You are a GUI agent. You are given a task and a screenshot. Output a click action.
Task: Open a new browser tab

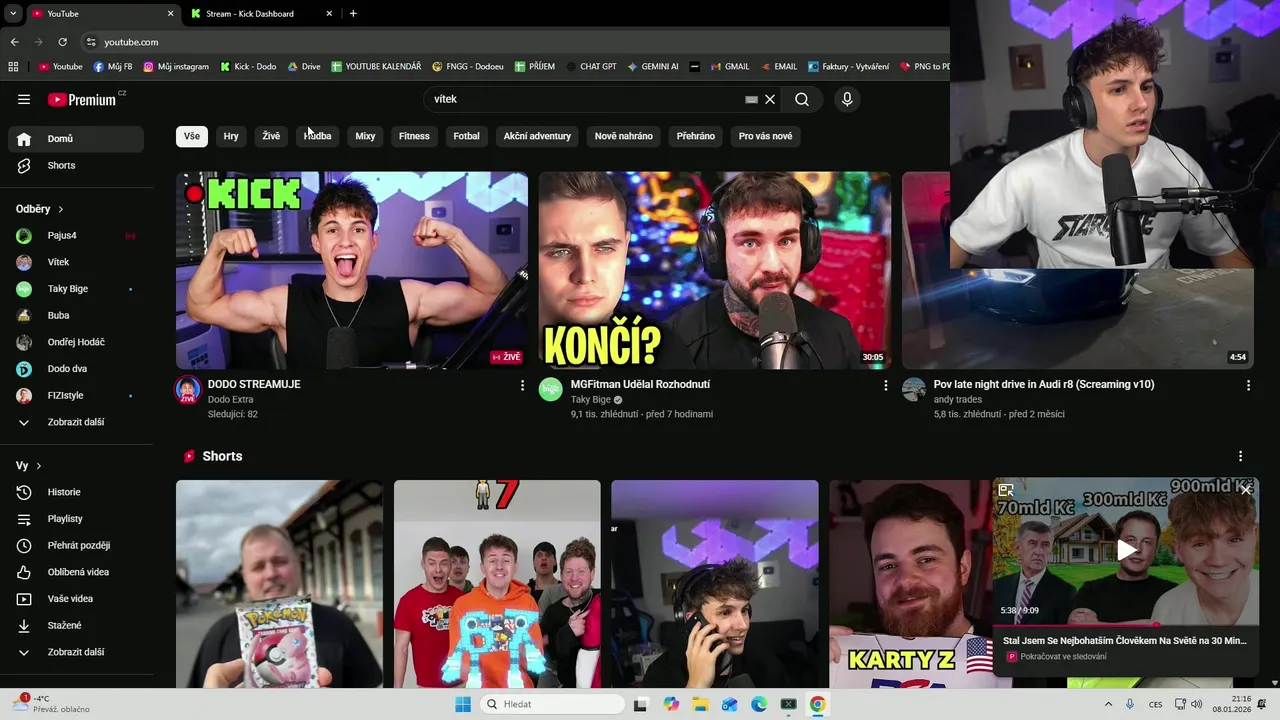pos(353,14)
